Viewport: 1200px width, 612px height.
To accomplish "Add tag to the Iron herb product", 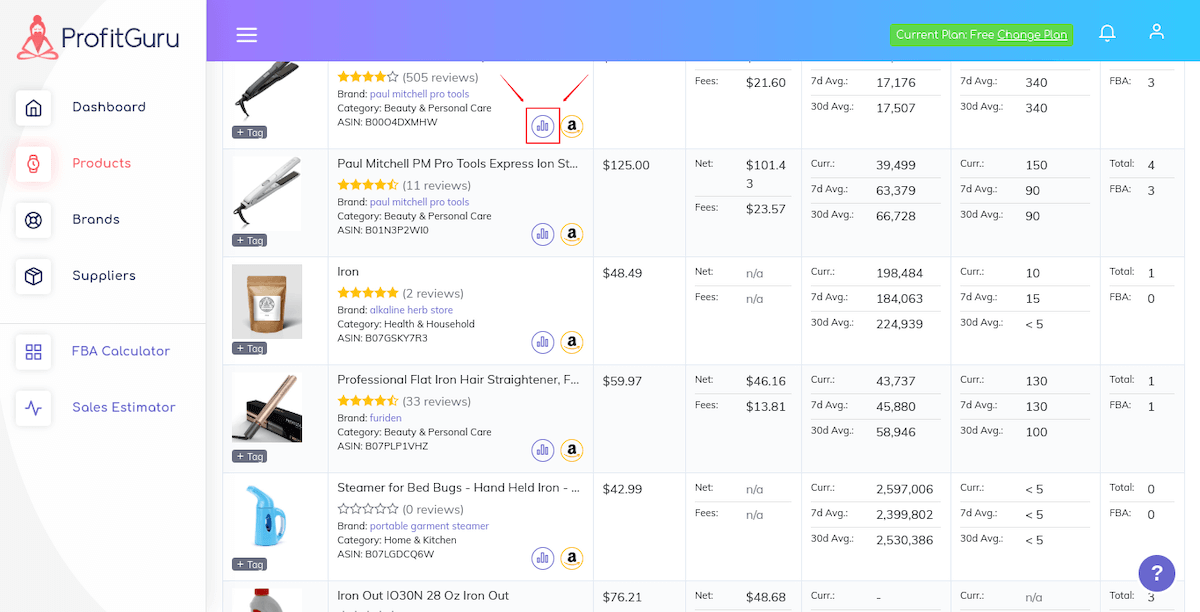I will tap(249, 348).
